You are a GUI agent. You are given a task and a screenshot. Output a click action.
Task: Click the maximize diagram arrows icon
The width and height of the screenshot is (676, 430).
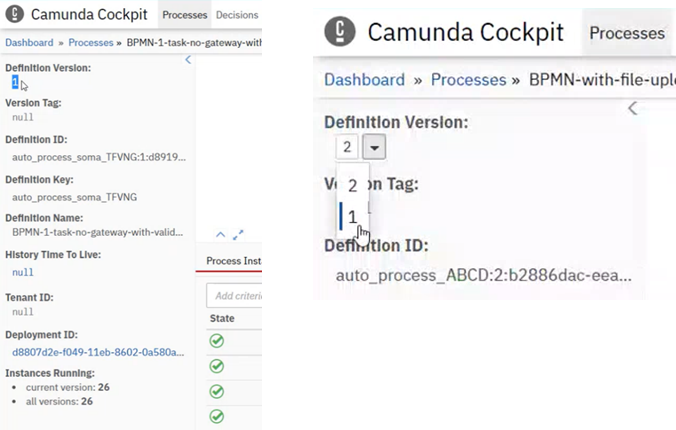pyautogui.click(x=238, y=235)
